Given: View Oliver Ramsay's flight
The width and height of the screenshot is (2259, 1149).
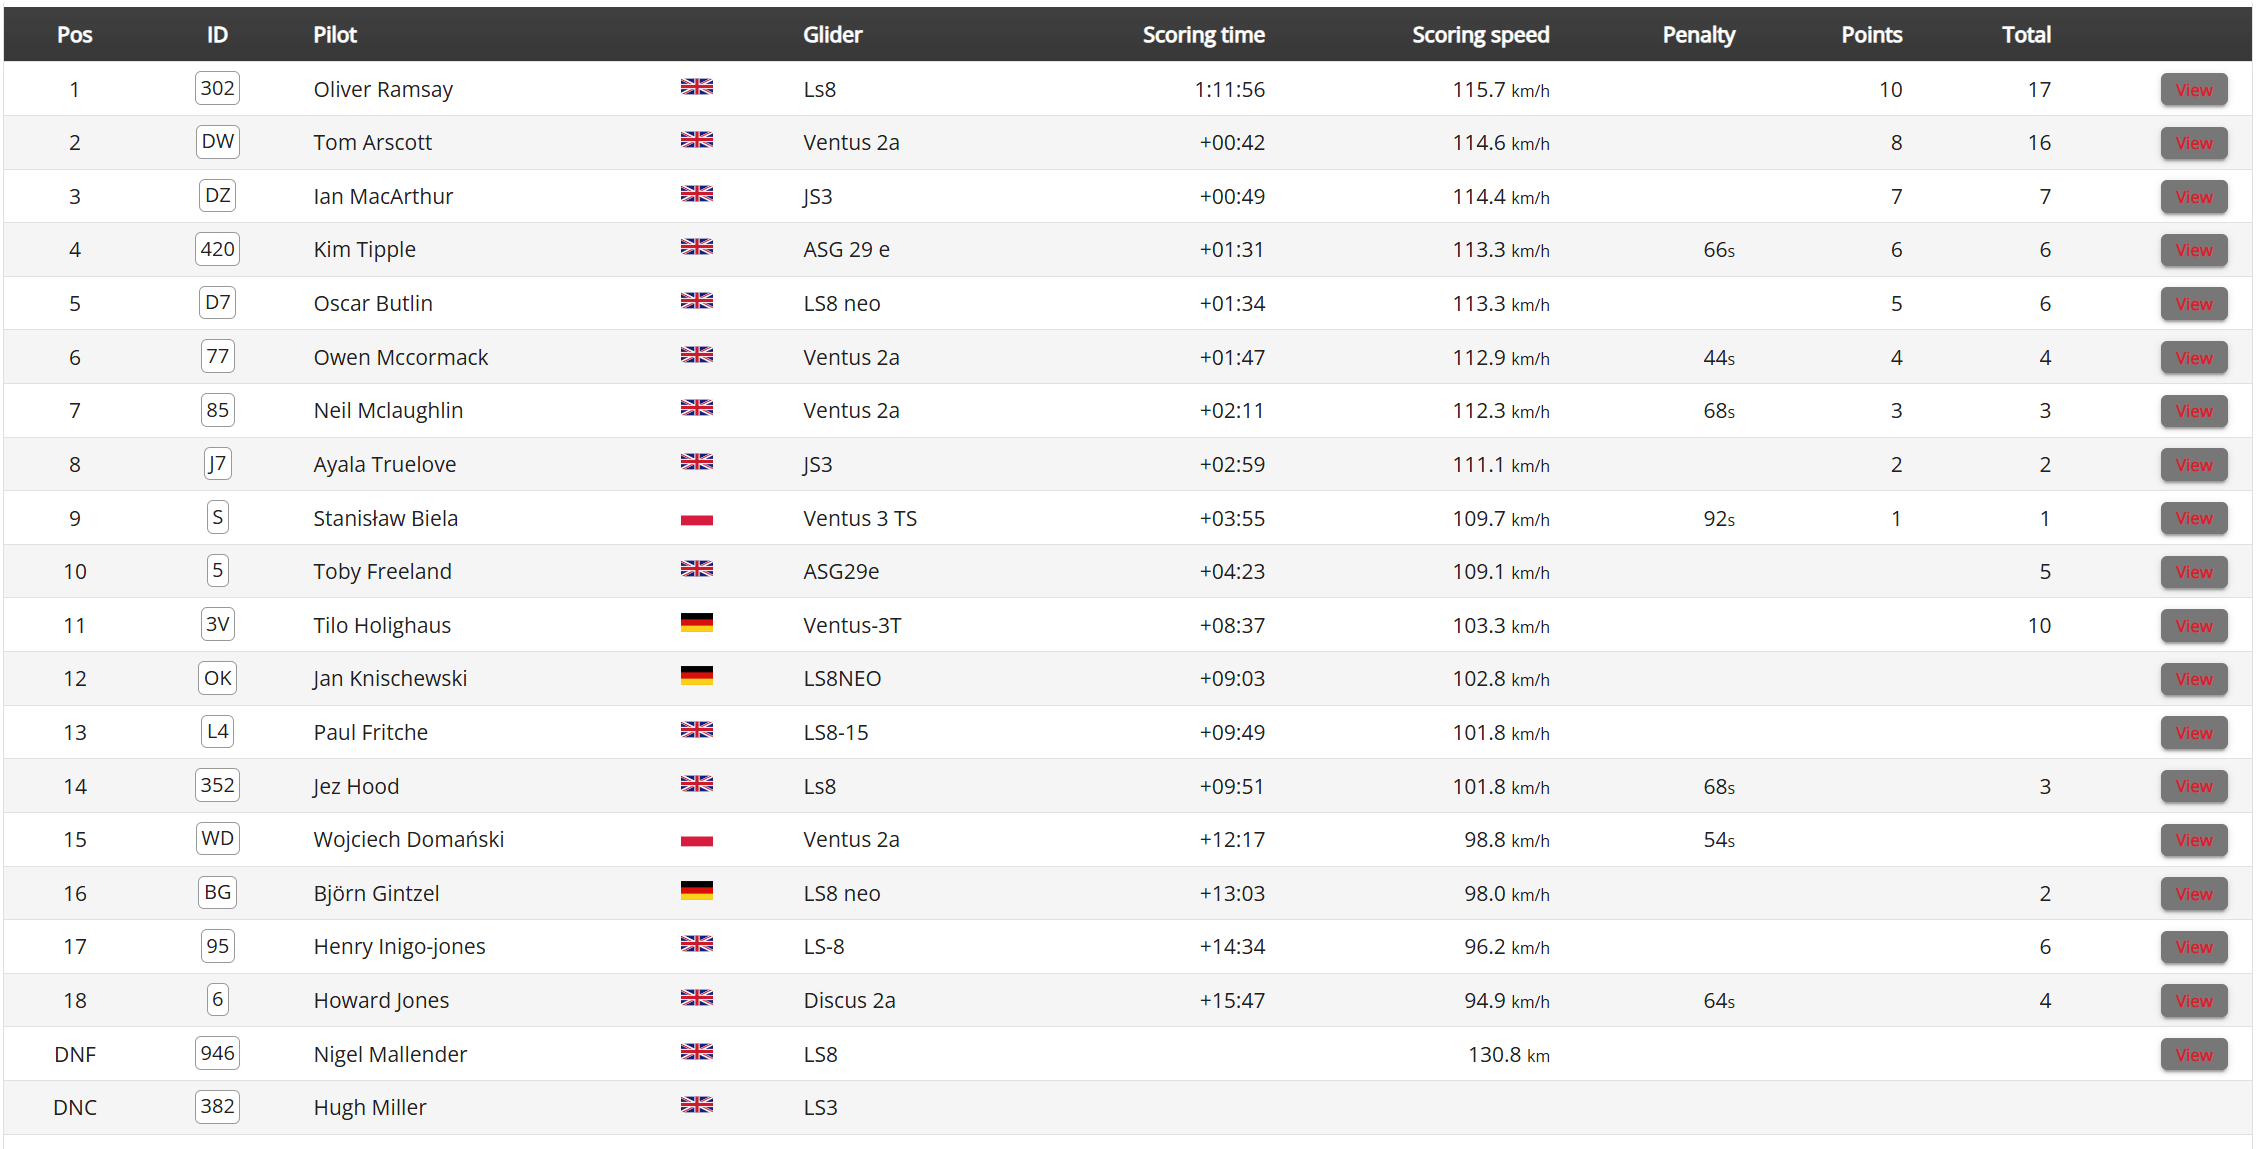Looking at the screenshot, I should [x=2193, y=90].
